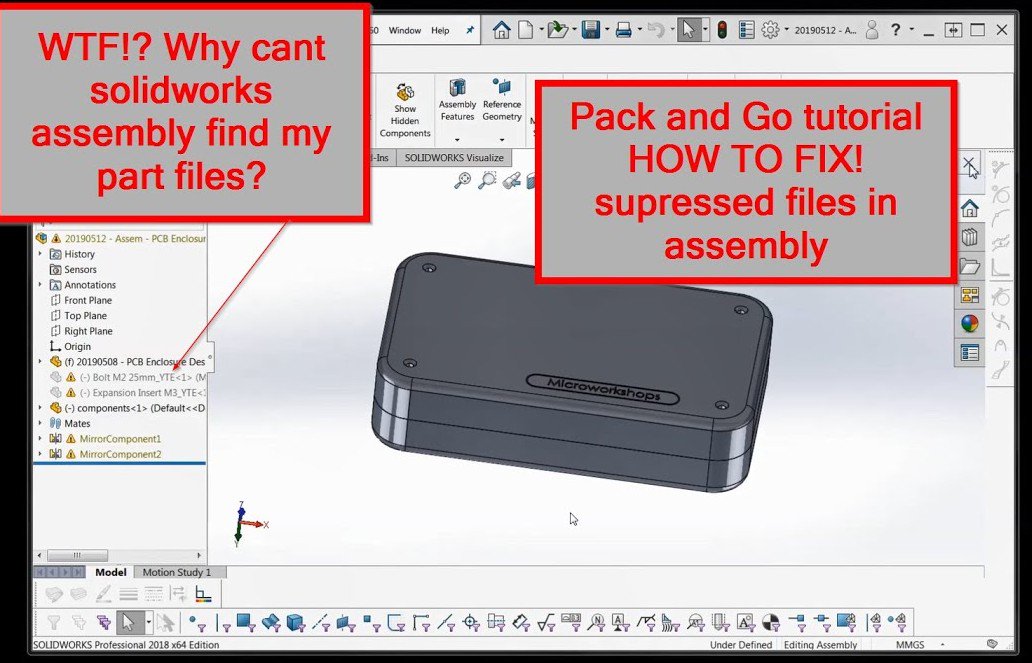Expand the Annotations tree node

(x=40, y=284)
